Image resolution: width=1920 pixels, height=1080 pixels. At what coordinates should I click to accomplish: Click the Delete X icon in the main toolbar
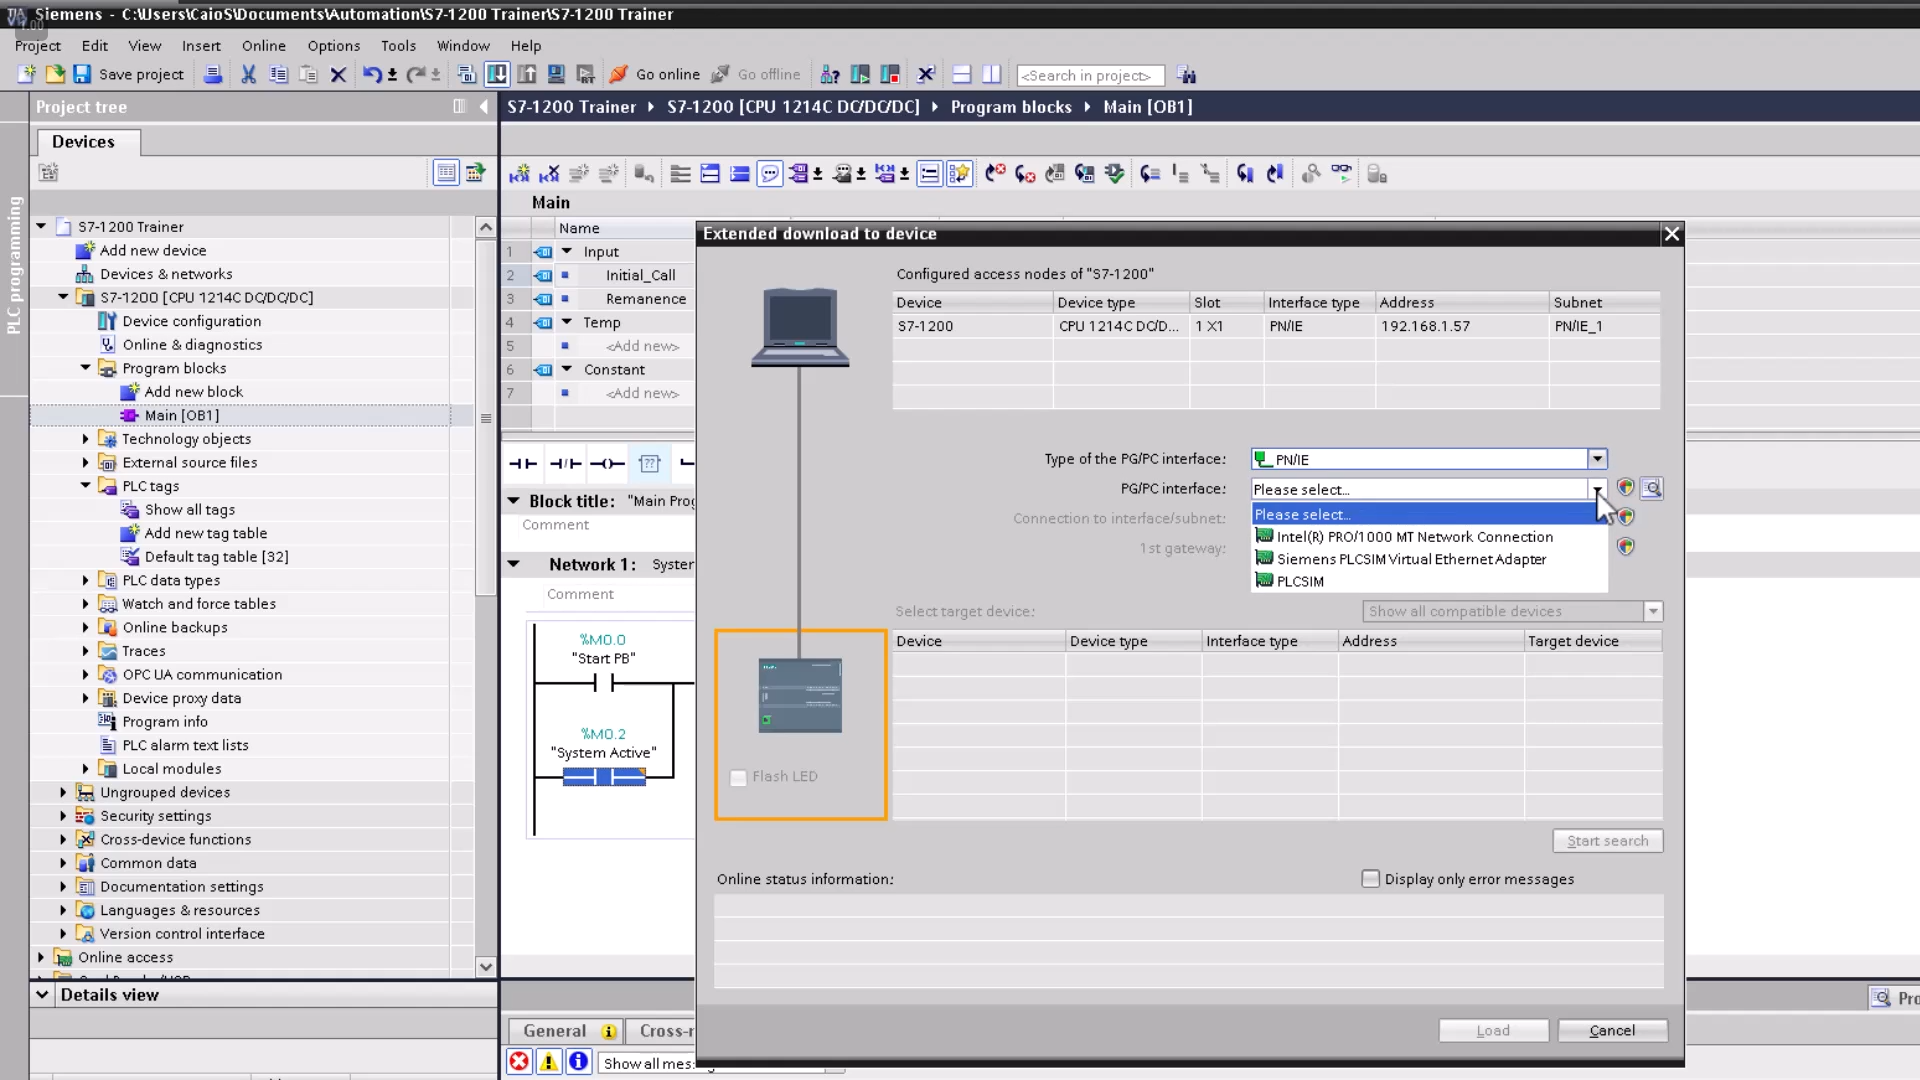[338, 74]
